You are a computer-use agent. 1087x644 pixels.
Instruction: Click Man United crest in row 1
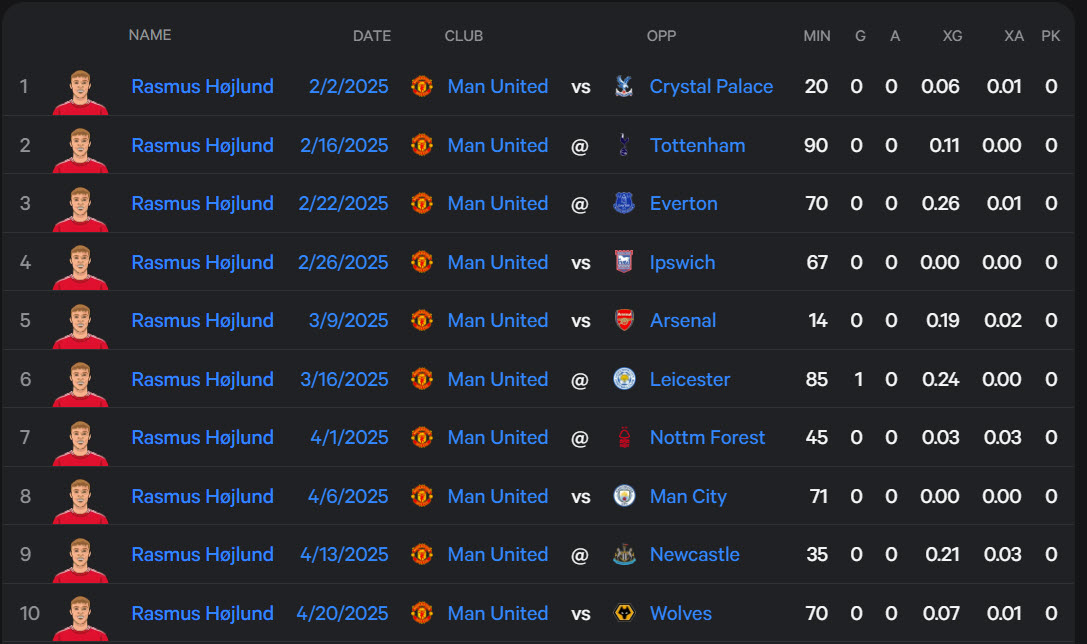click(x=421, y=86)
